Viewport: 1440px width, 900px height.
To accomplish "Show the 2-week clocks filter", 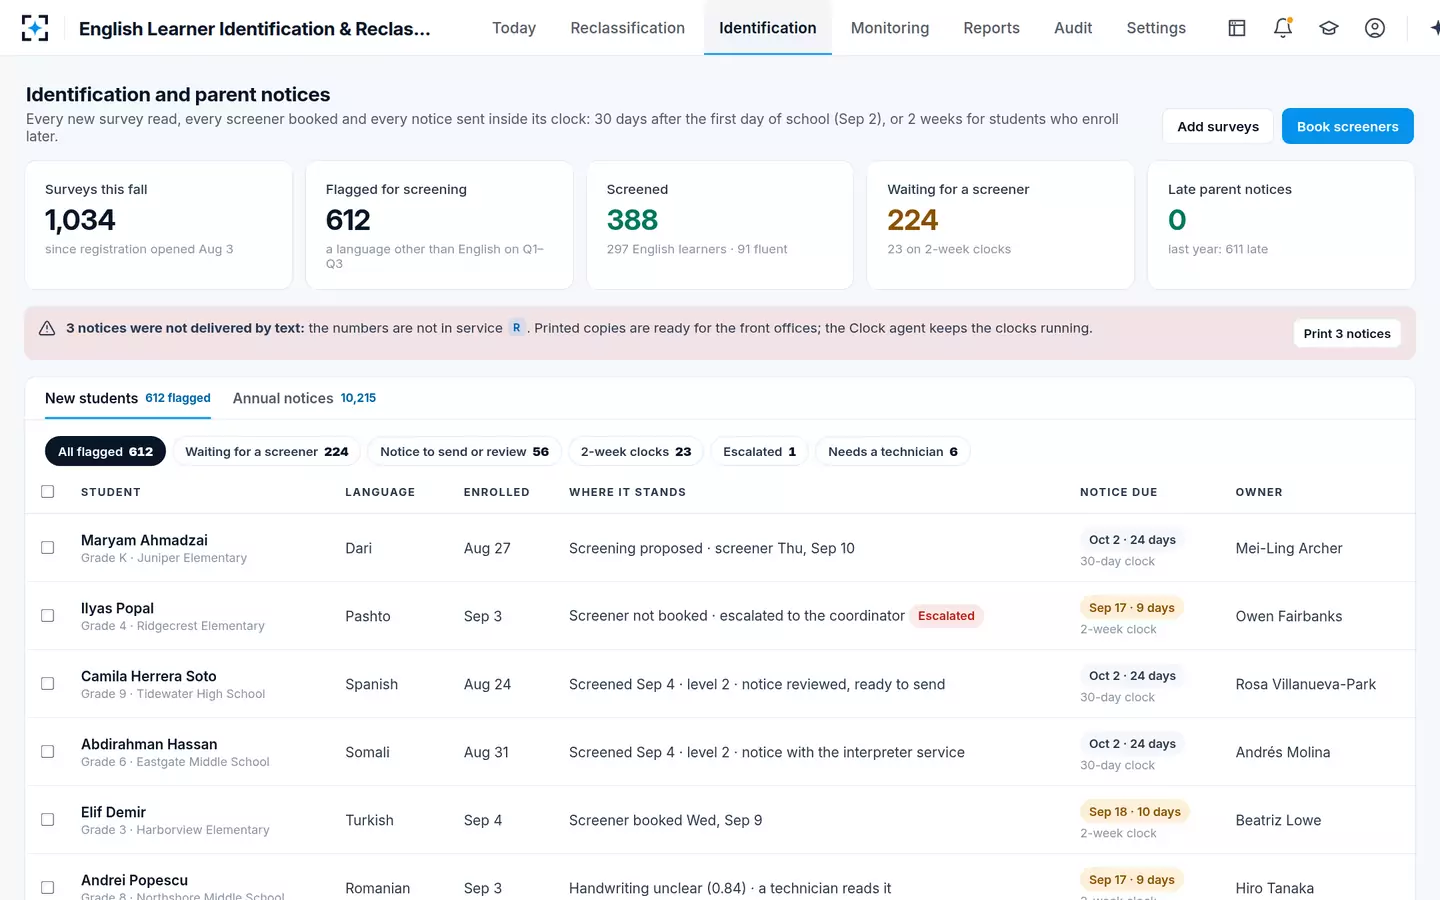I will click(636, 452).
